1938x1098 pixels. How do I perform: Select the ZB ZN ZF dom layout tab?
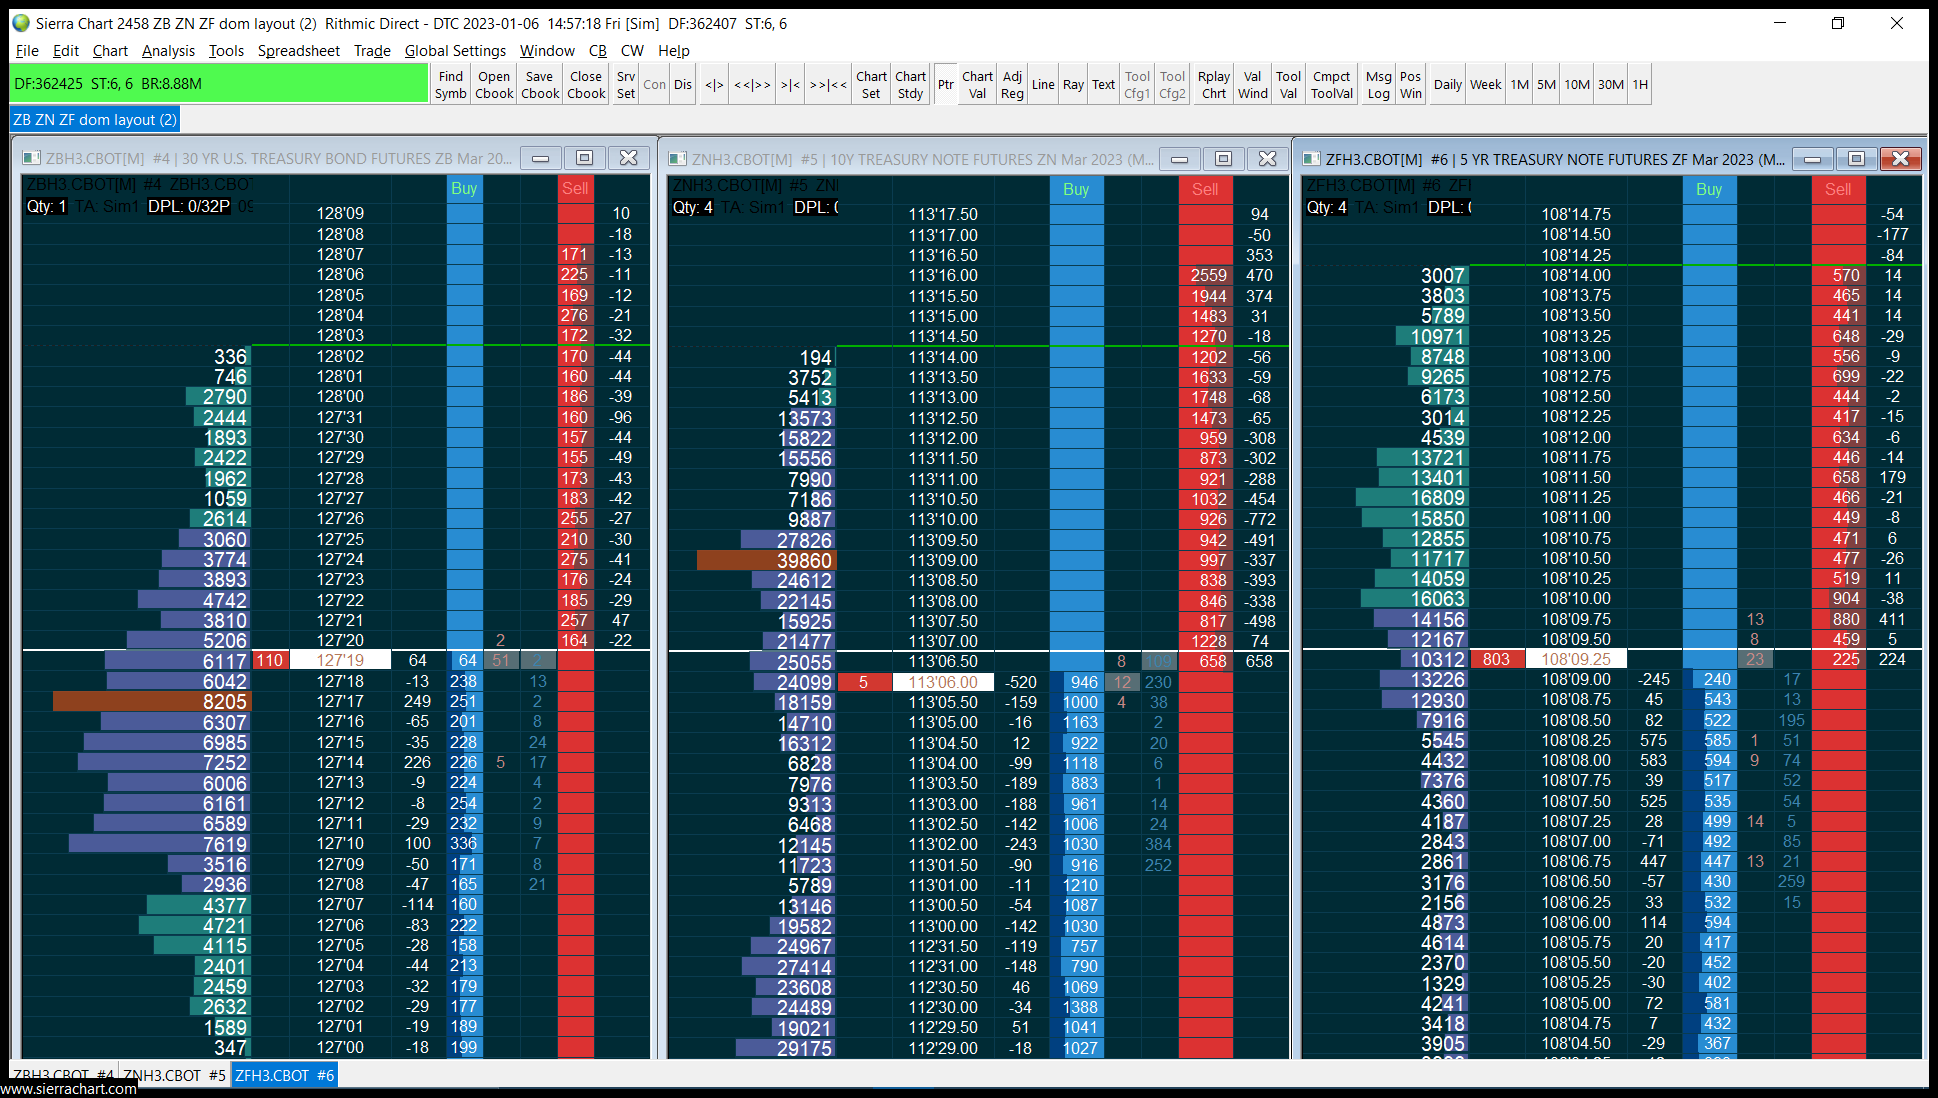click(95, 120)
